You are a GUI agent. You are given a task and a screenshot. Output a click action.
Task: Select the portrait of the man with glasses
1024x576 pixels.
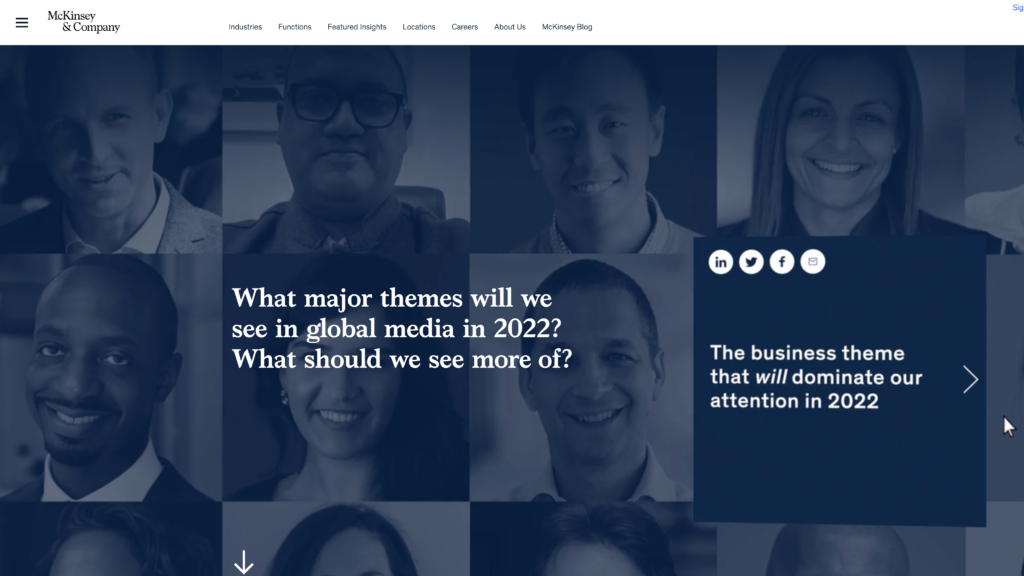coord(345,149)
